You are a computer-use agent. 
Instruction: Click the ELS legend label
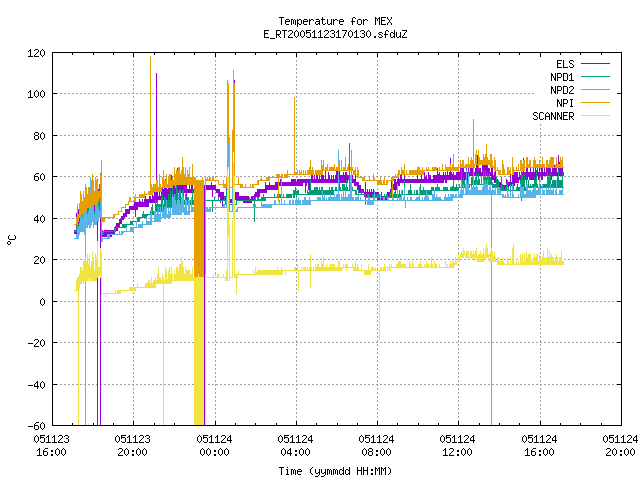click(565, 64)
